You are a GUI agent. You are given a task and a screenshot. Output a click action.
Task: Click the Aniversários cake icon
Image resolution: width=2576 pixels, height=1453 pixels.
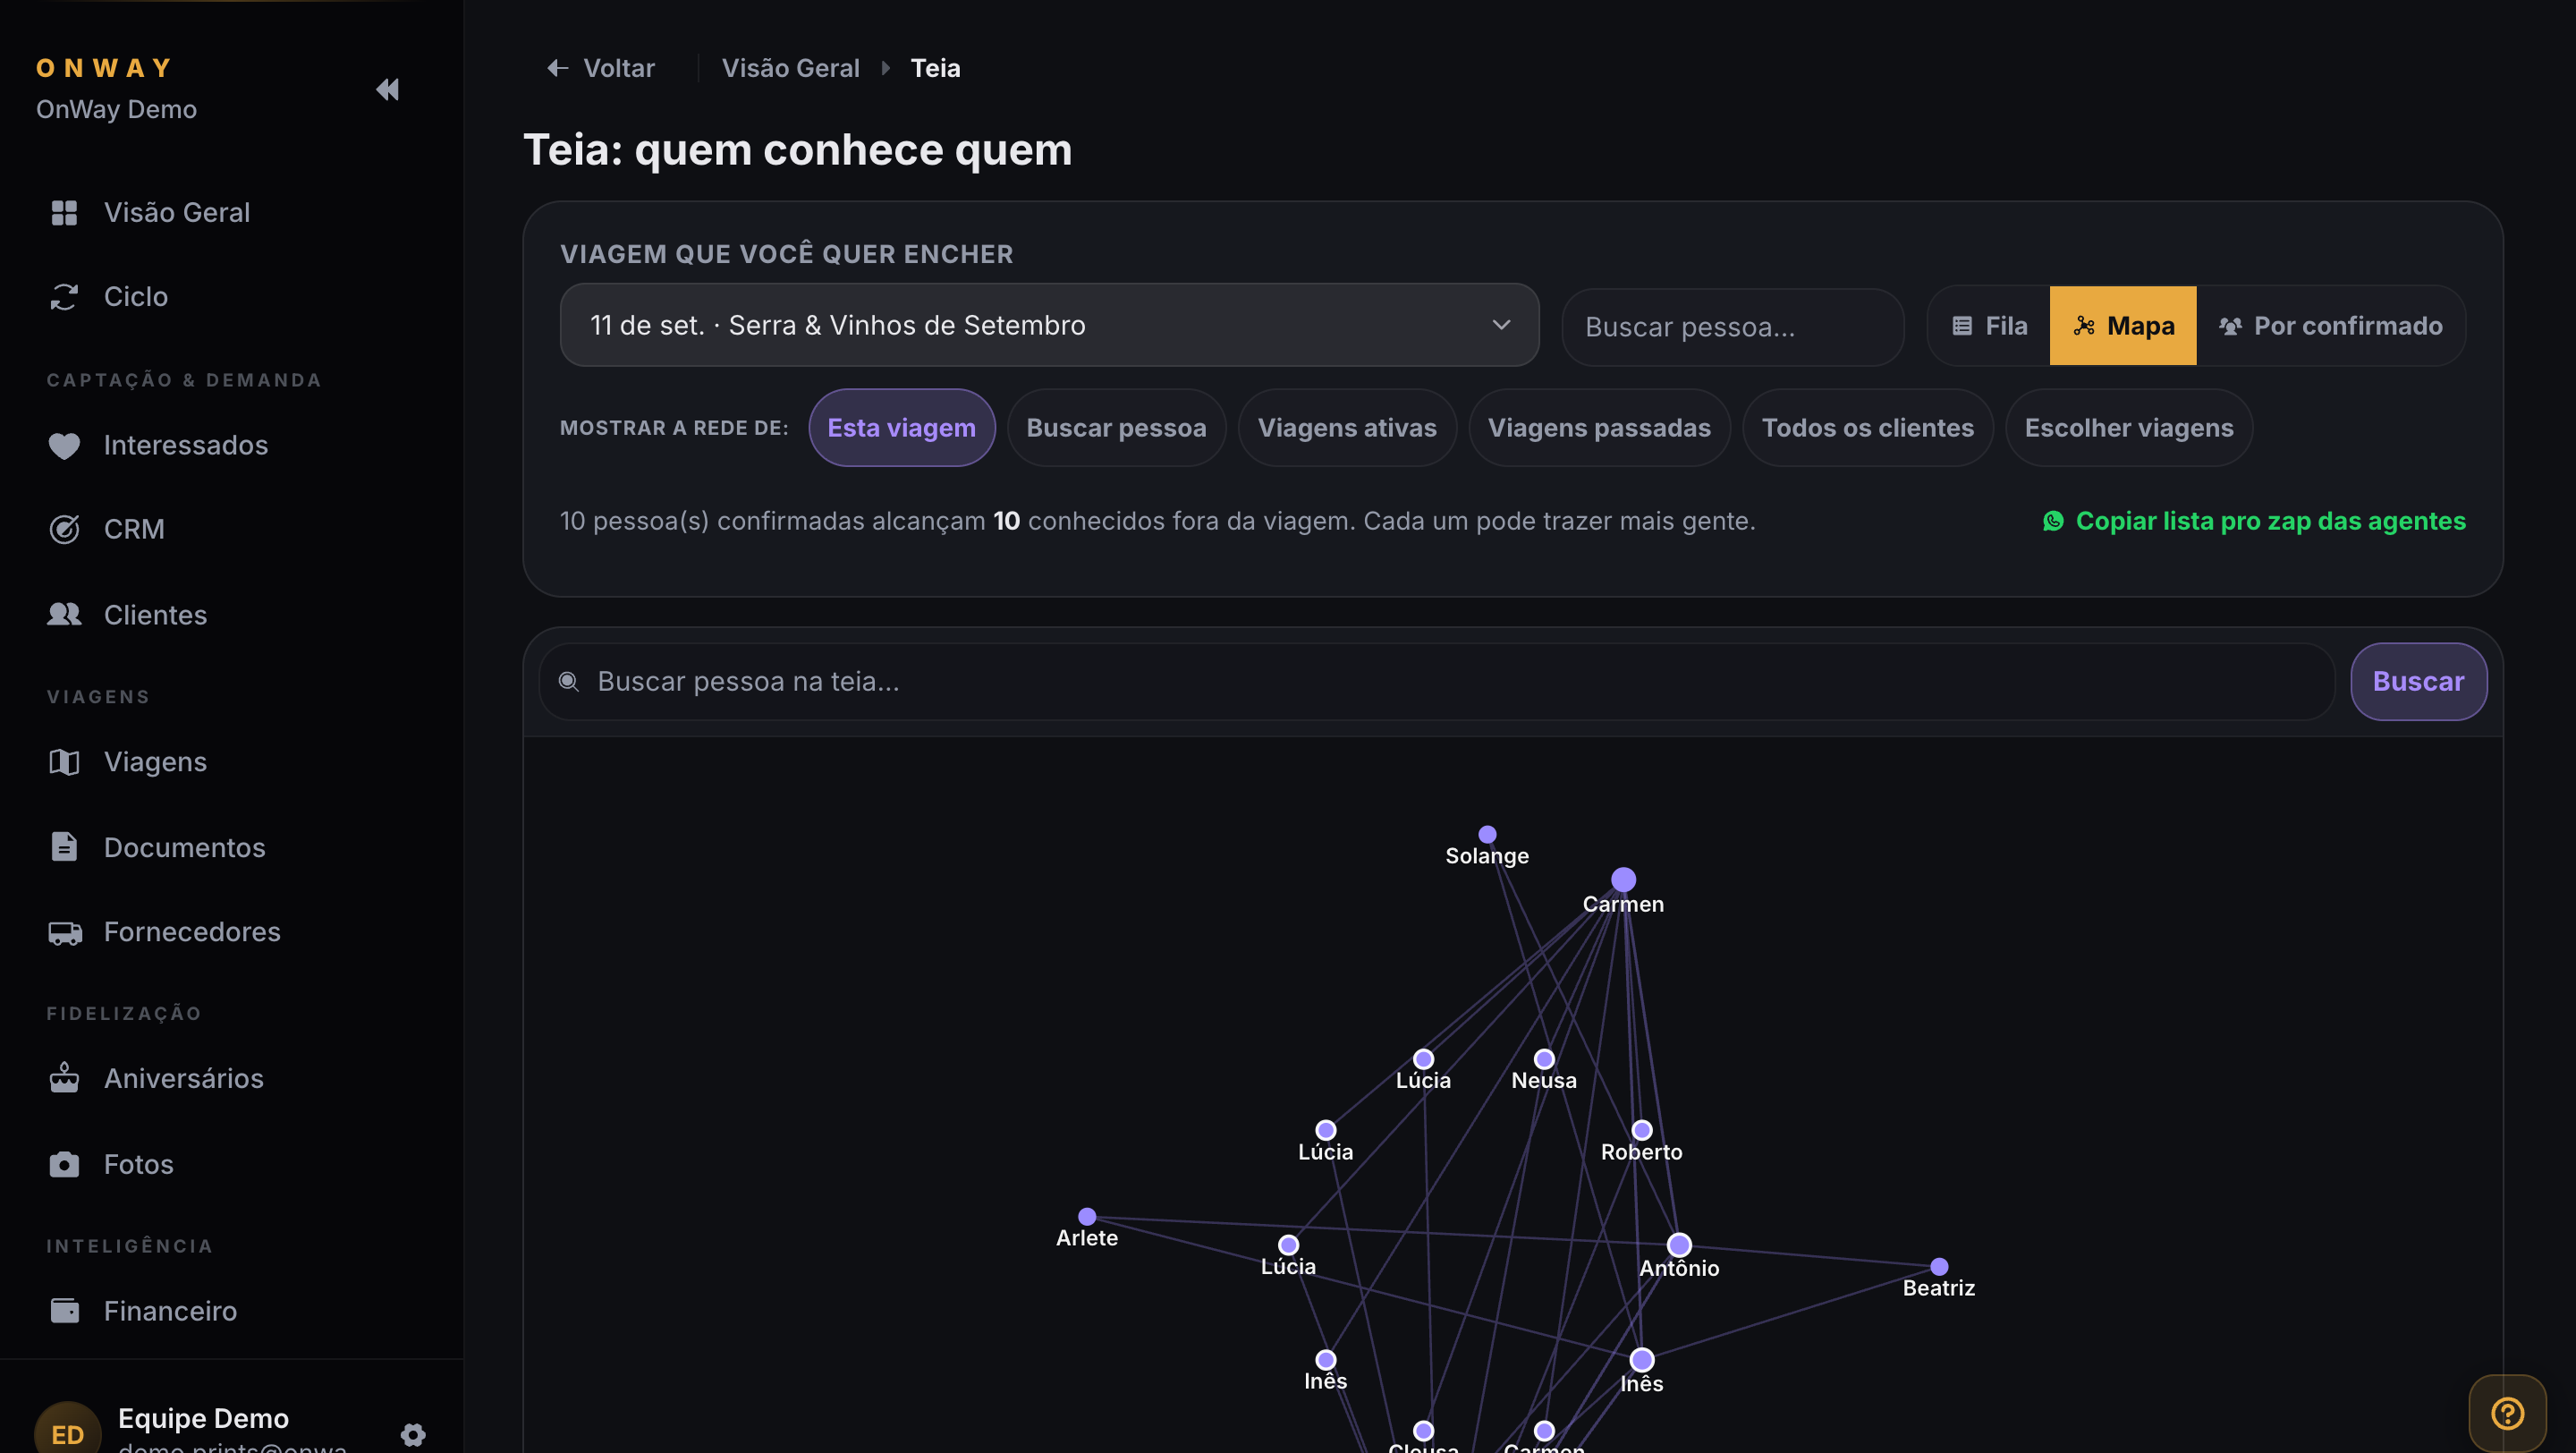[64, 1078]
